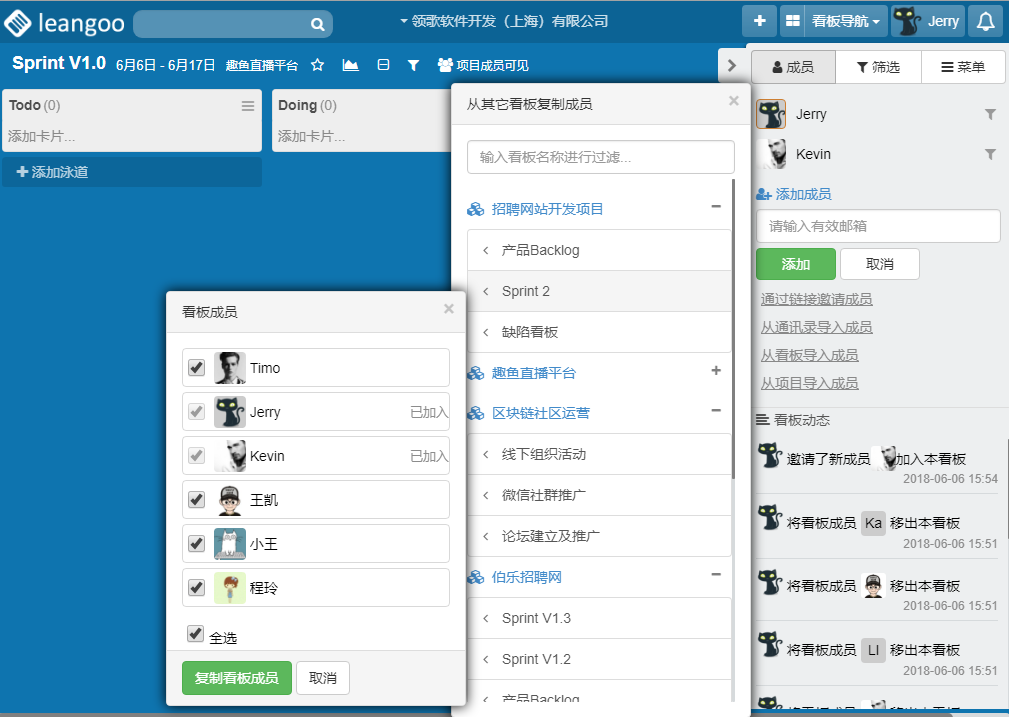Viewport: 1009px width, 717px height.
Task: Click the filter icon beside Kevin
Action: coord(990,155)
